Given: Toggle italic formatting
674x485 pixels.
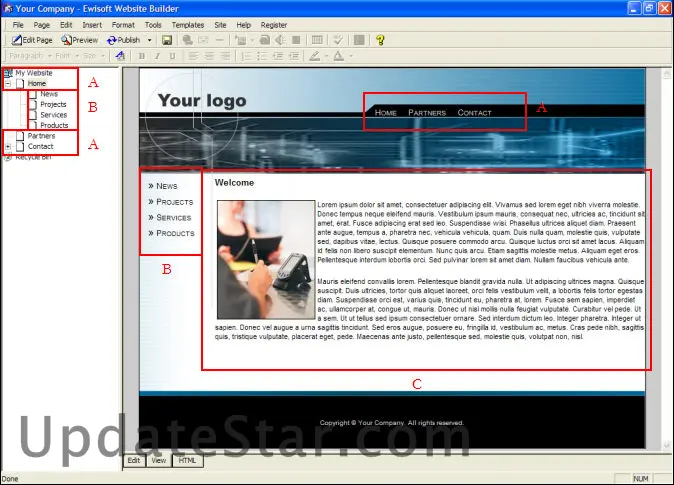Looking at the screenshot, I should point(157,56).
